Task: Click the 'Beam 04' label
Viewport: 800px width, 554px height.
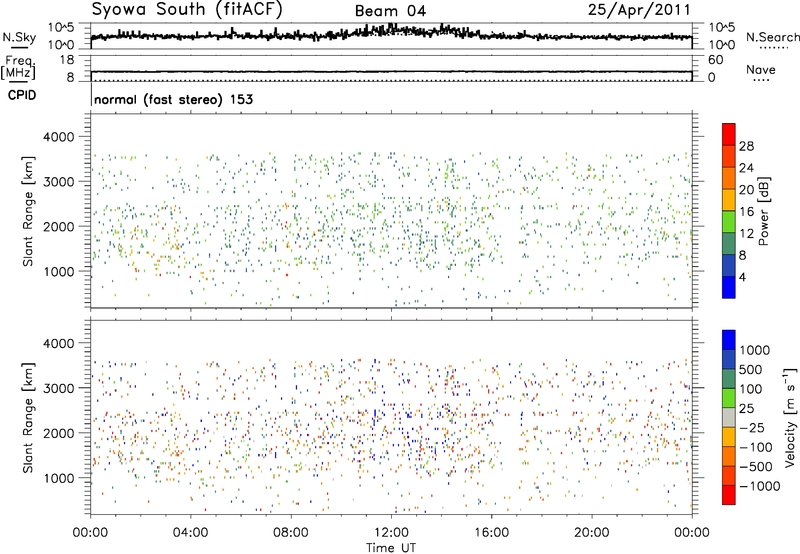Action: point(390,11)
